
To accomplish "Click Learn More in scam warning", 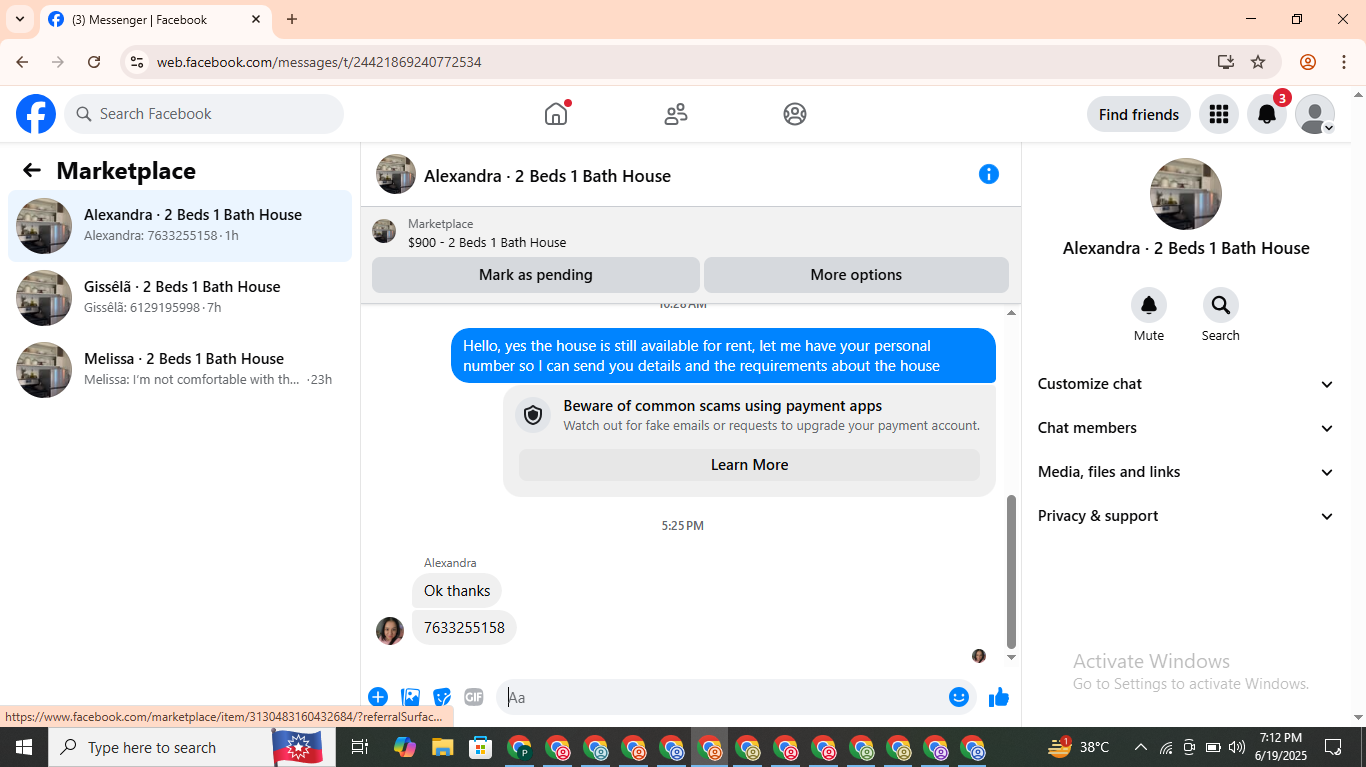I will (749, 465).
